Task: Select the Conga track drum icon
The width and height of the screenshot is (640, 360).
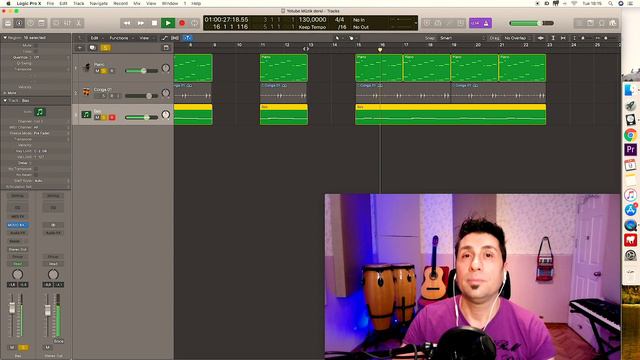Action: click(x=87, y=91)
